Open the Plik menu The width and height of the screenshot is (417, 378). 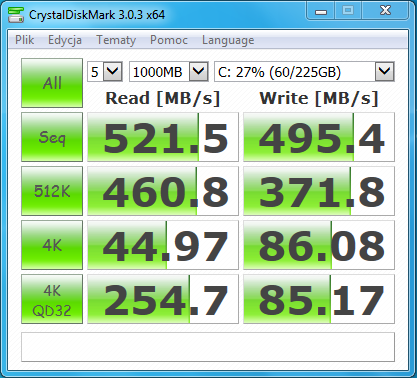[24, 40]
